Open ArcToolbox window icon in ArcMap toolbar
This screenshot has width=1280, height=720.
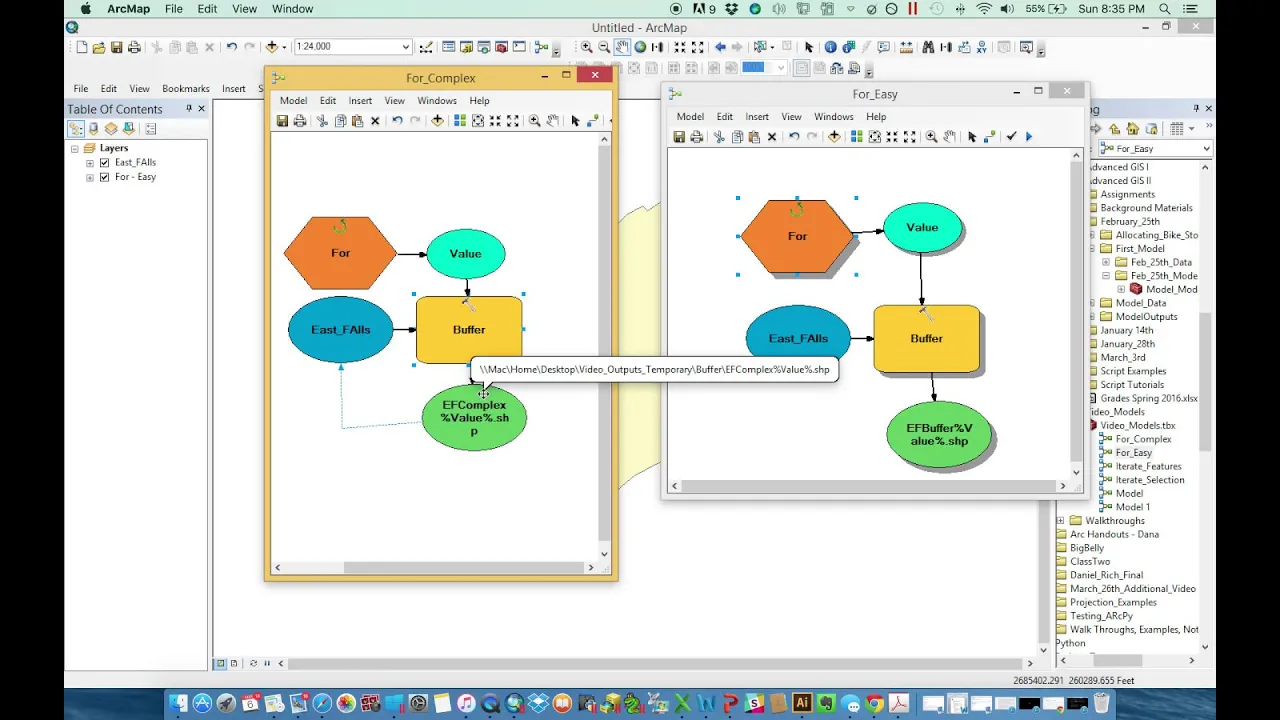(501, 47)
